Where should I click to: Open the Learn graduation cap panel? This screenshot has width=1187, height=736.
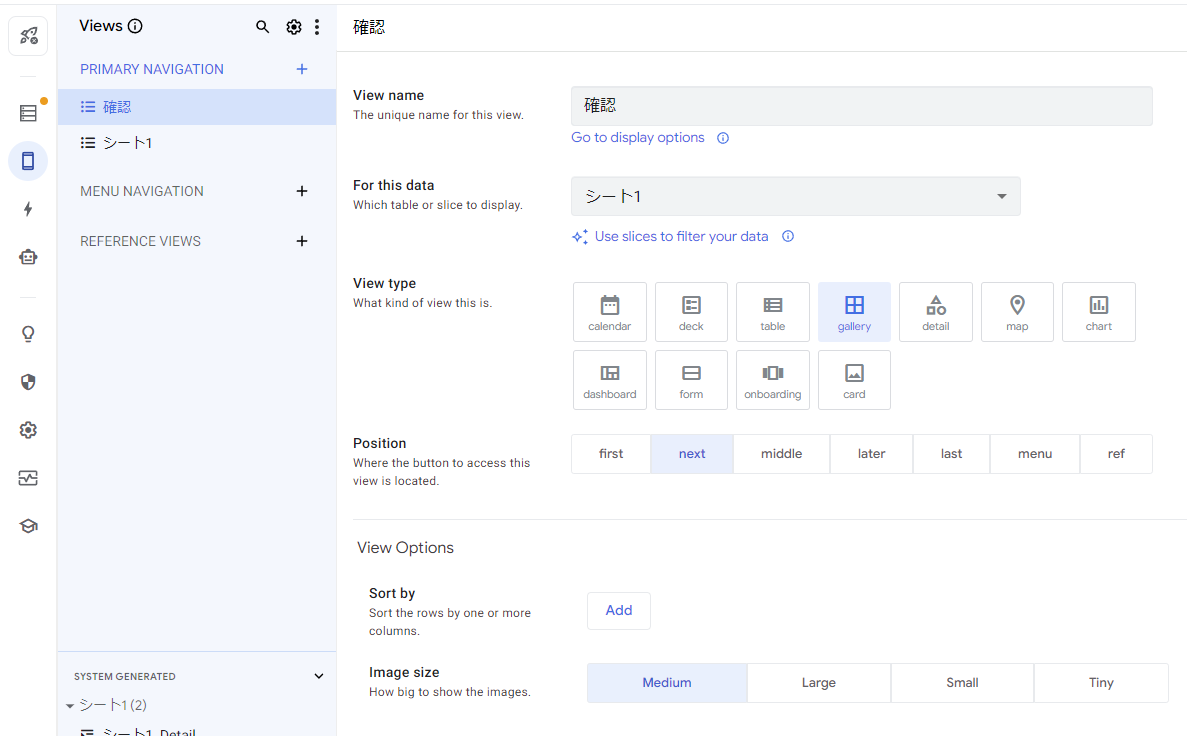point(27,525)
